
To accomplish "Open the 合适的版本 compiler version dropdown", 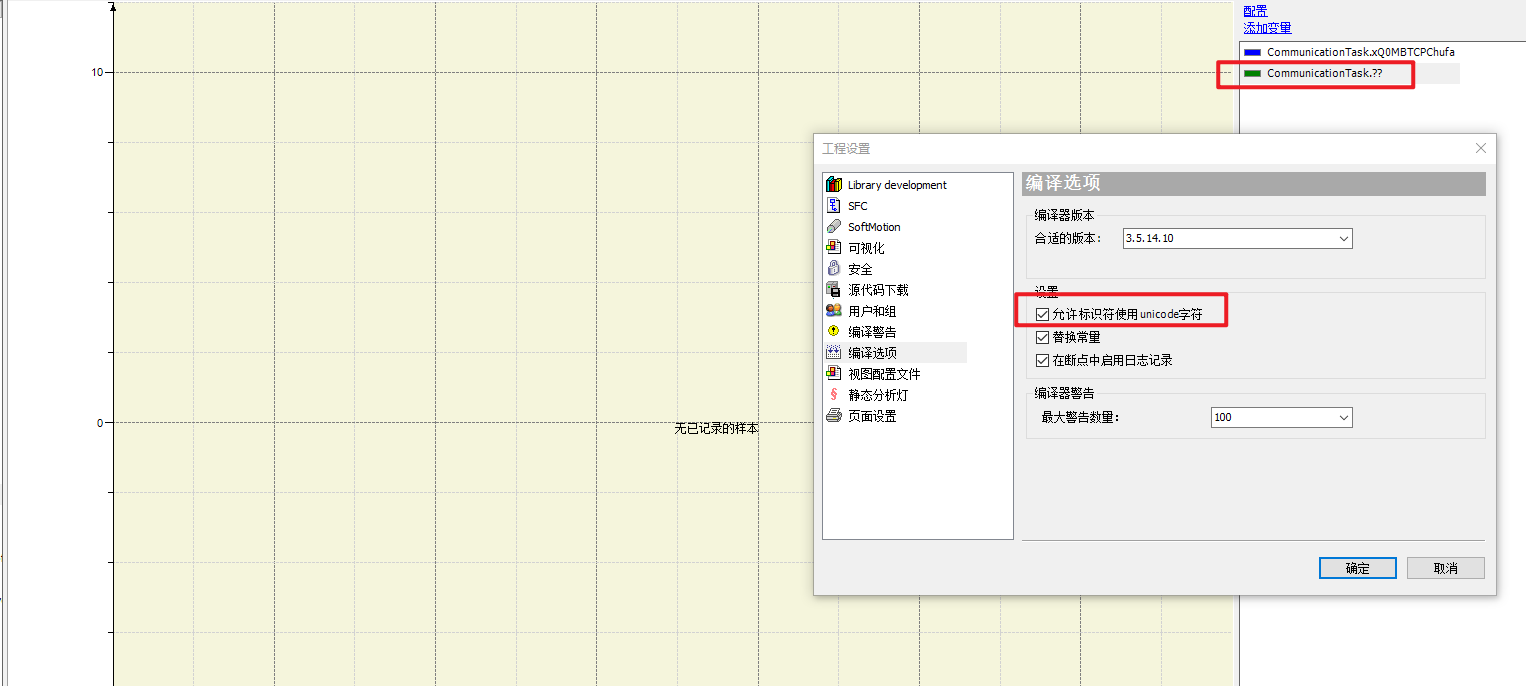I will [1344, 239].
